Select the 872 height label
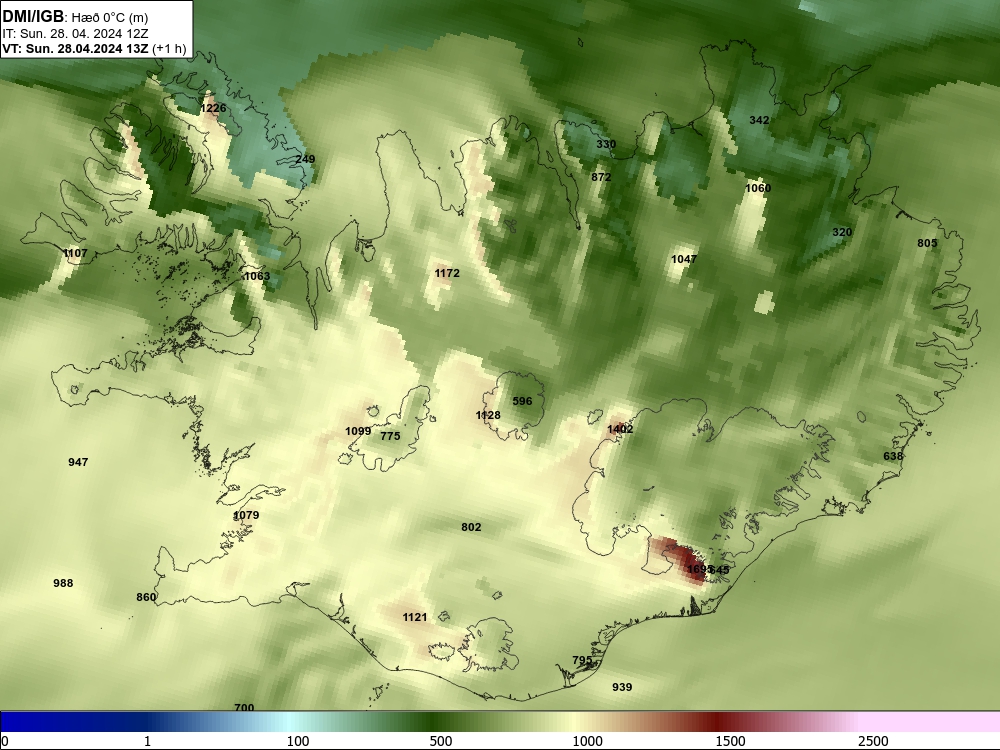The height and width of the screenshot is (750, 1000). (x=601, y=177)
